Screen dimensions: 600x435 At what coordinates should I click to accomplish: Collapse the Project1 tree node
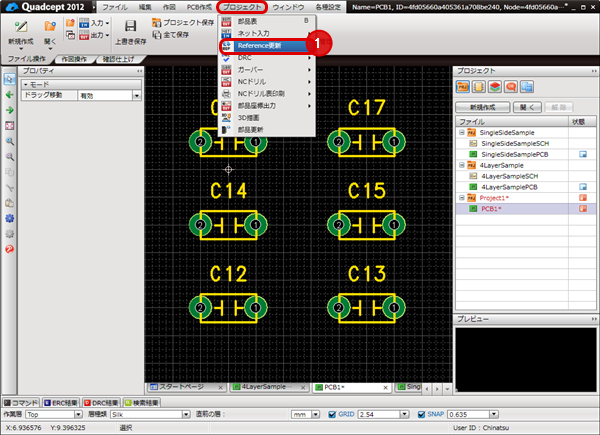point(462,198)
